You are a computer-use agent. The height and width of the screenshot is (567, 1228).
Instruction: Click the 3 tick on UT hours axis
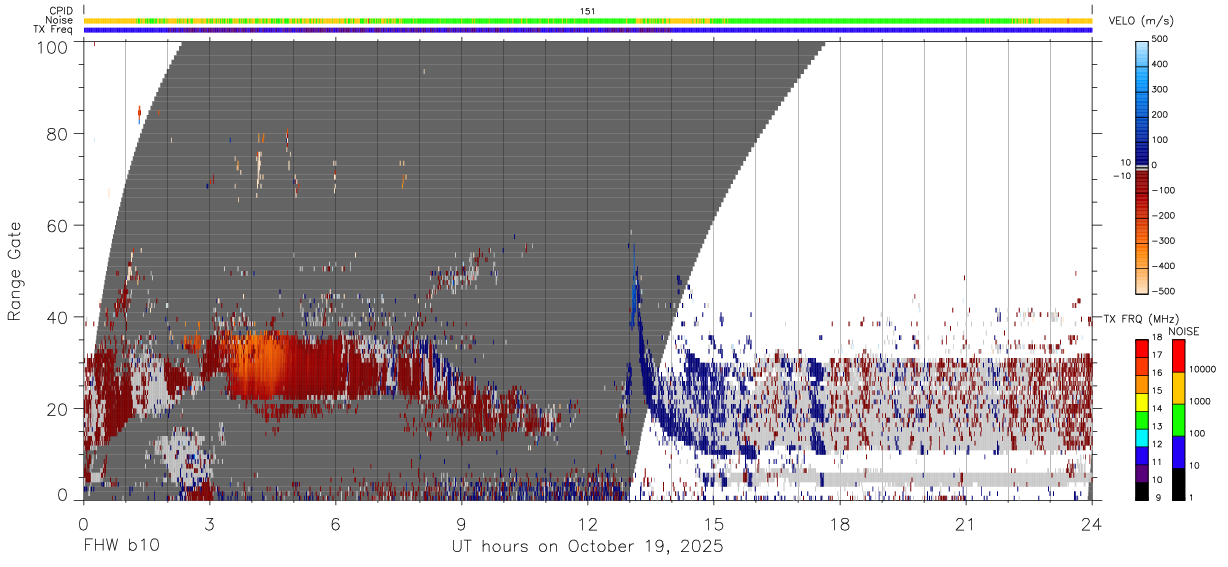(210, 522)
